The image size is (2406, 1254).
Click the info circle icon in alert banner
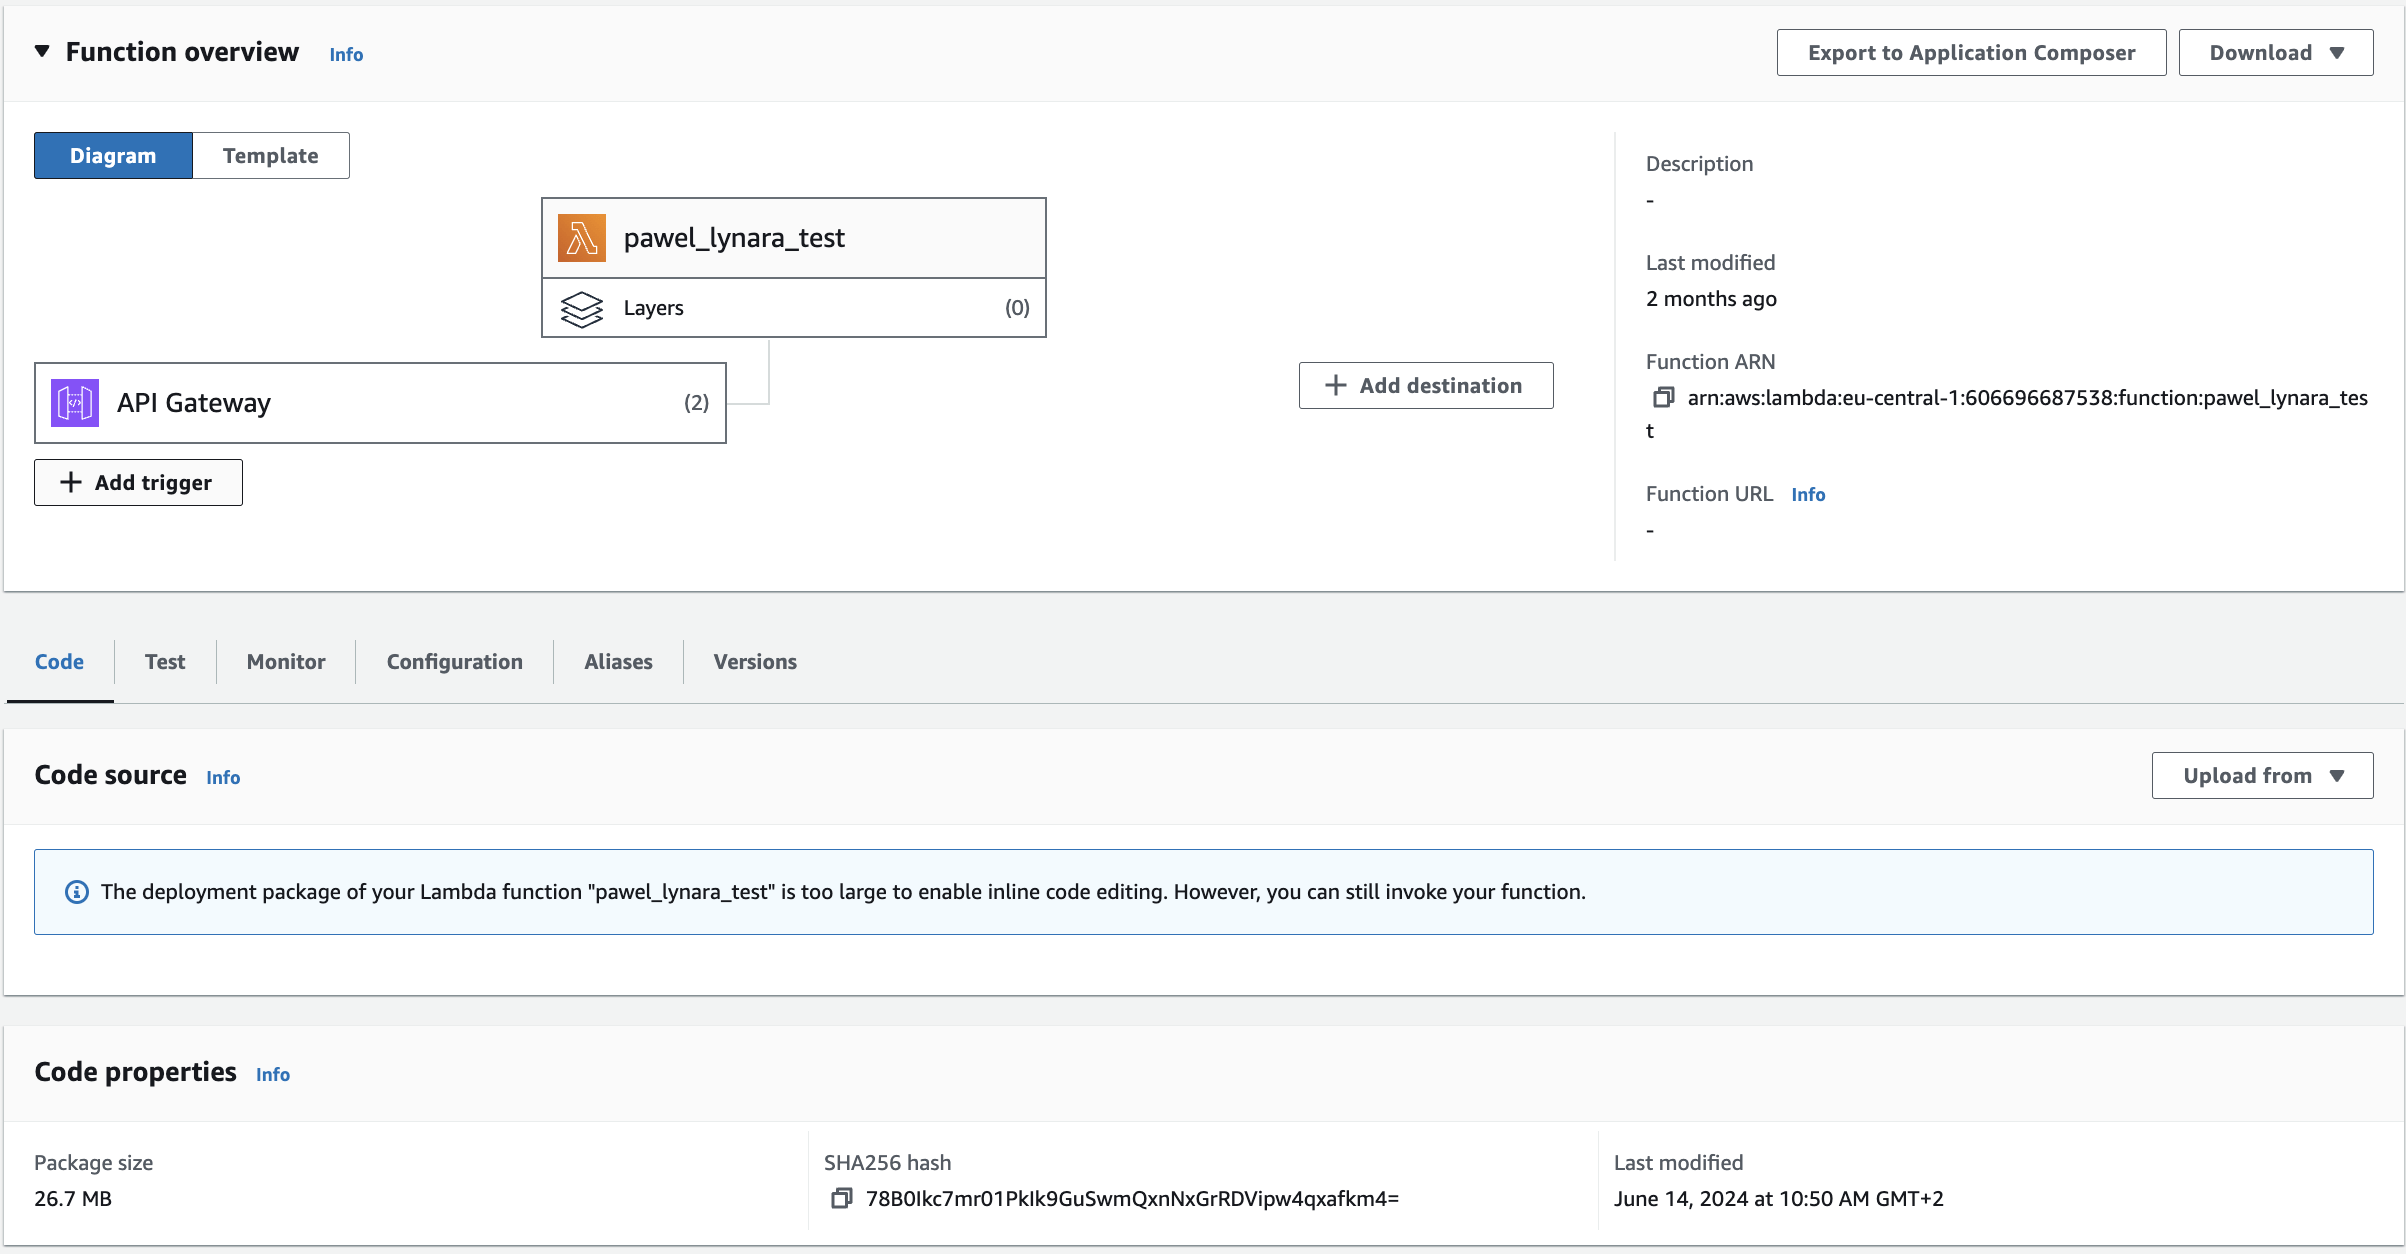[77, 892]
